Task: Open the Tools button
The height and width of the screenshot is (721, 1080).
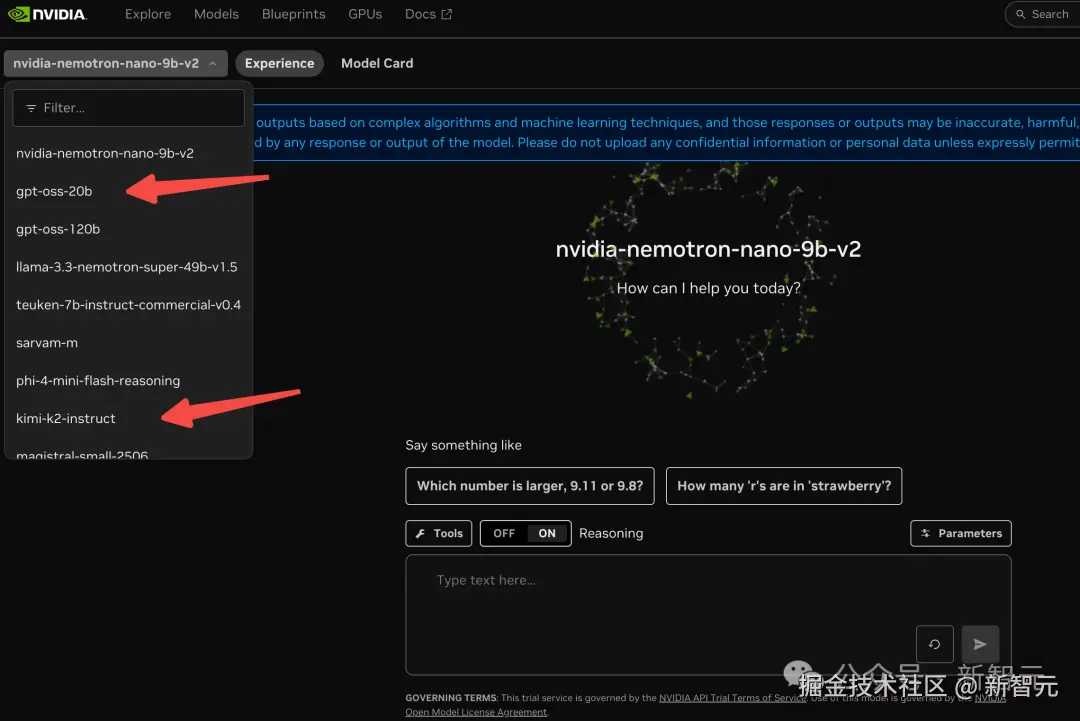Action: (x=439, y=534)
